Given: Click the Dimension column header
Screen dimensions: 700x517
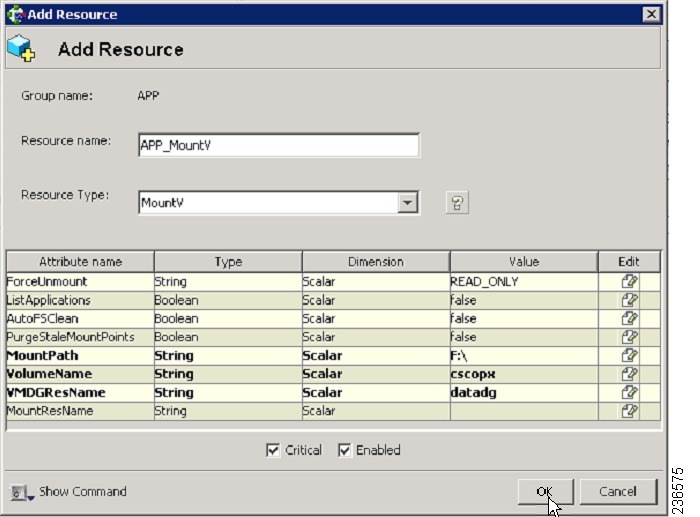Looking at the screenshot, I should point(376,262).
